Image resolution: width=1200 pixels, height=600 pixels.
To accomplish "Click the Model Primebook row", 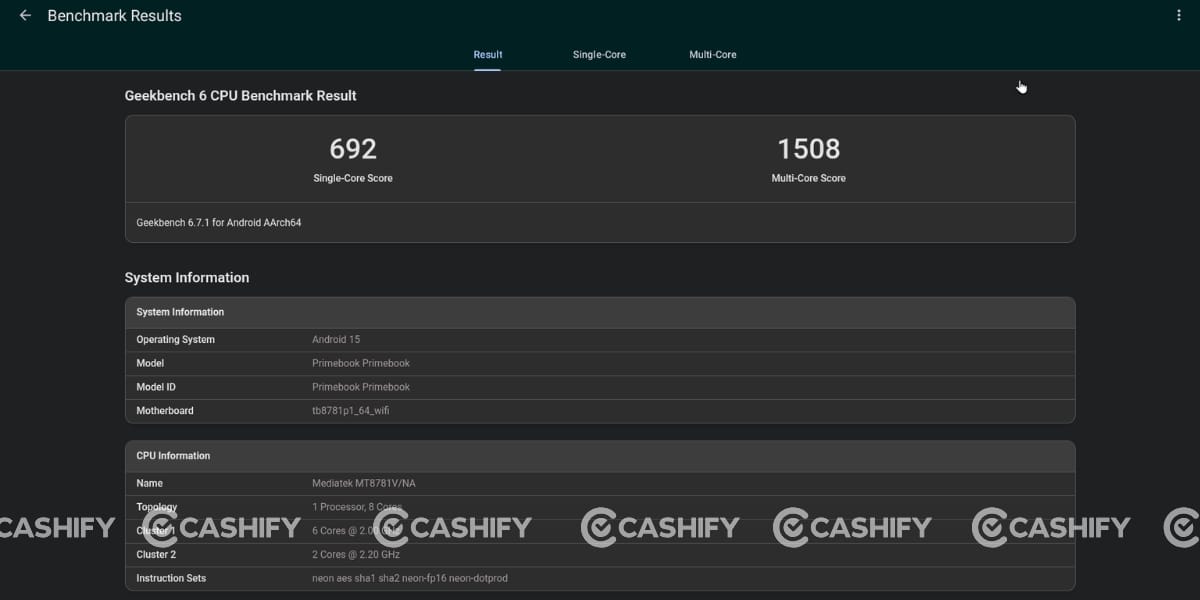I will (600, 363).
